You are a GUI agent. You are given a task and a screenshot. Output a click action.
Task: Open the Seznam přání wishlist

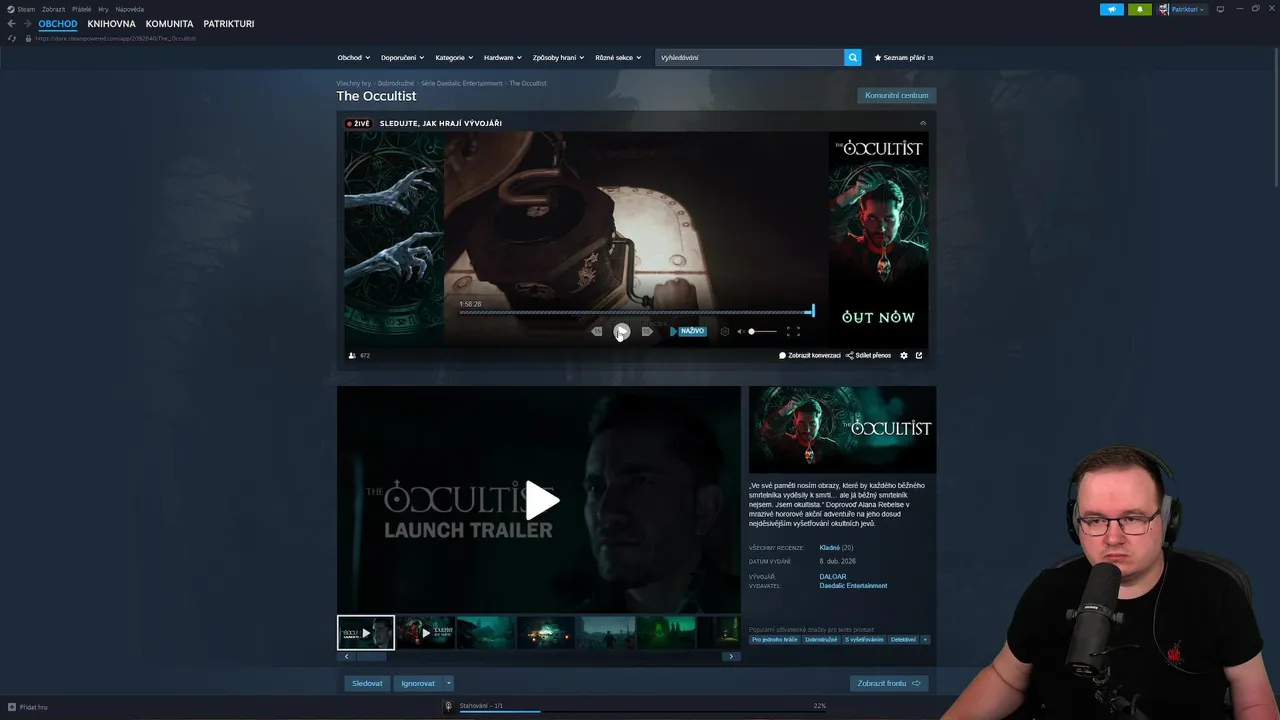coord(904,58)
